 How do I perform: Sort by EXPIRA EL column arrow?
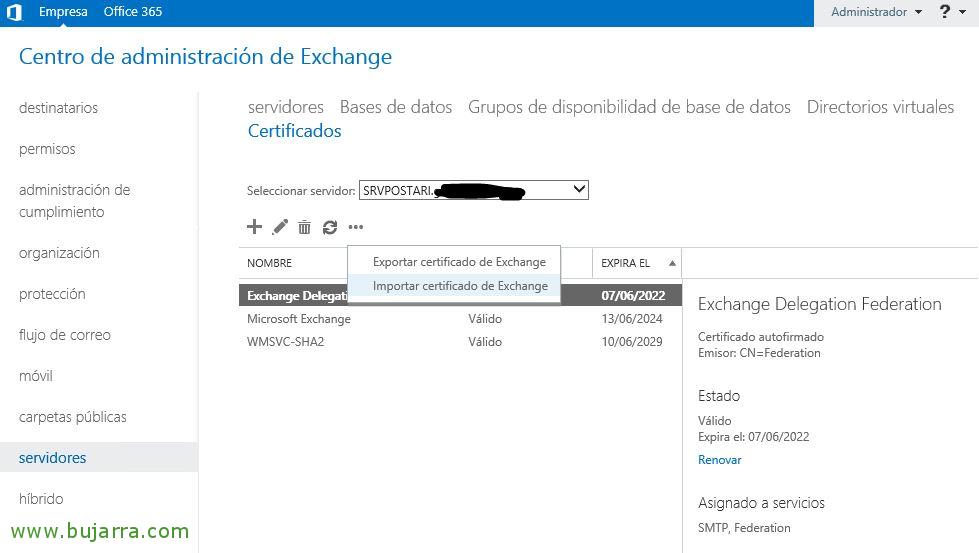coord(672,263)
